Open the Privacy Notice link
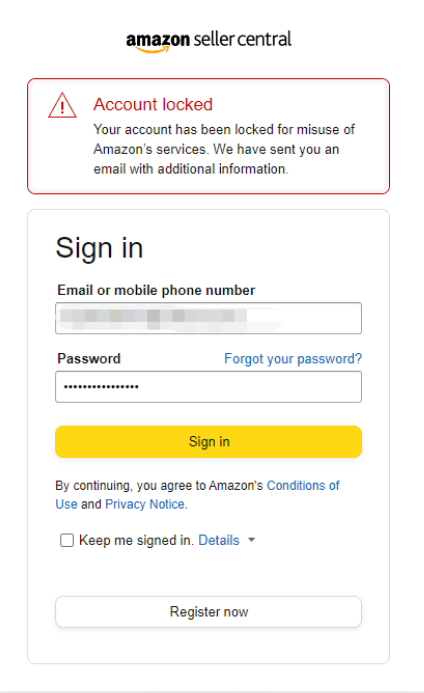Screen dimensions: 424x693 pyautogui.click(x=145, y=504)
